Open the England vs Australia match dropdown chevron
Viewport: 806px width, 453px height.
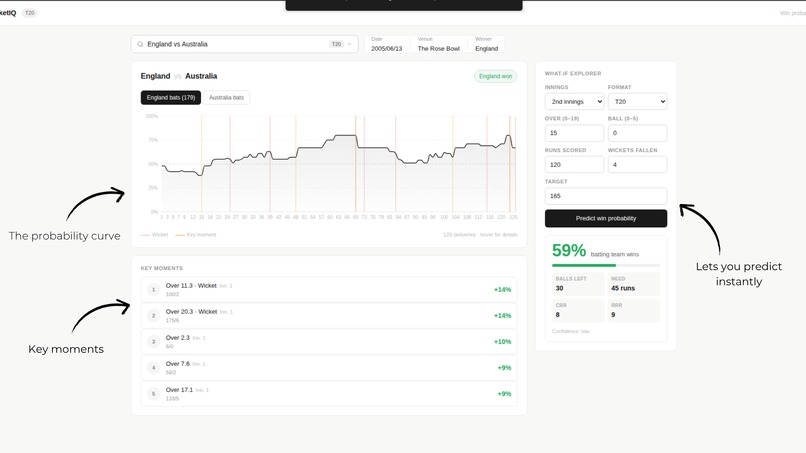coord(350,44)
